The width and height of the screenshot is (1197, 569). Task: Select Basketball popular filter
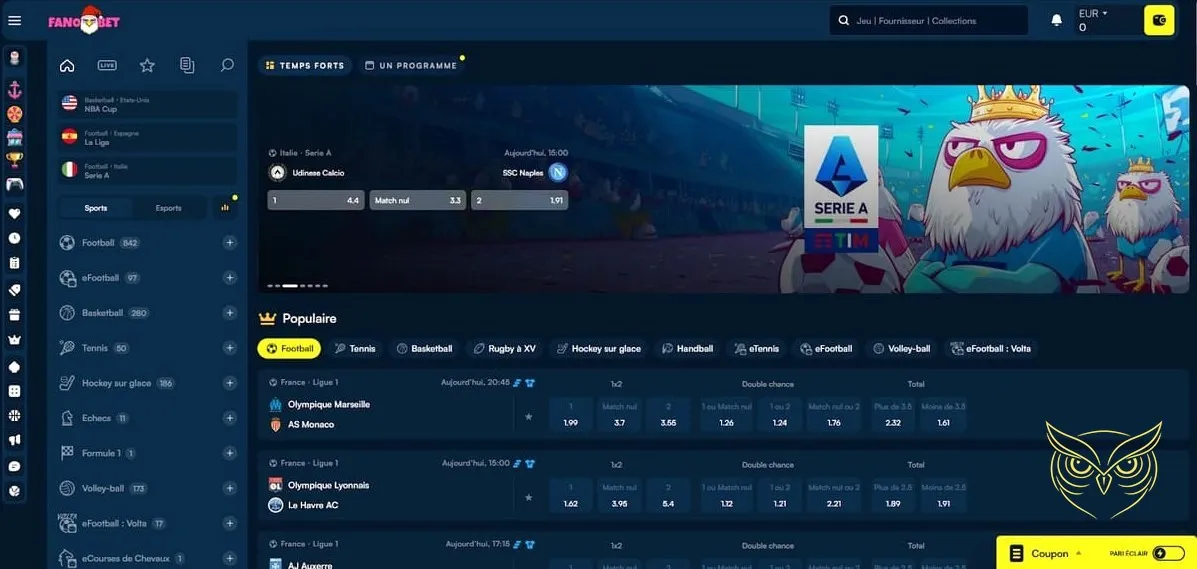coord(424,349)
